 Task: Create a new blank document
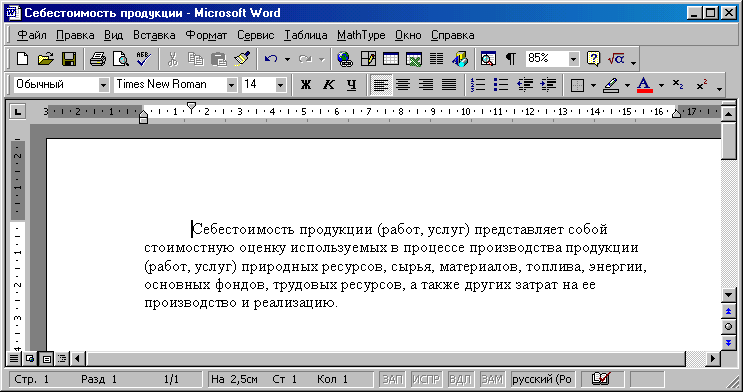22,59
